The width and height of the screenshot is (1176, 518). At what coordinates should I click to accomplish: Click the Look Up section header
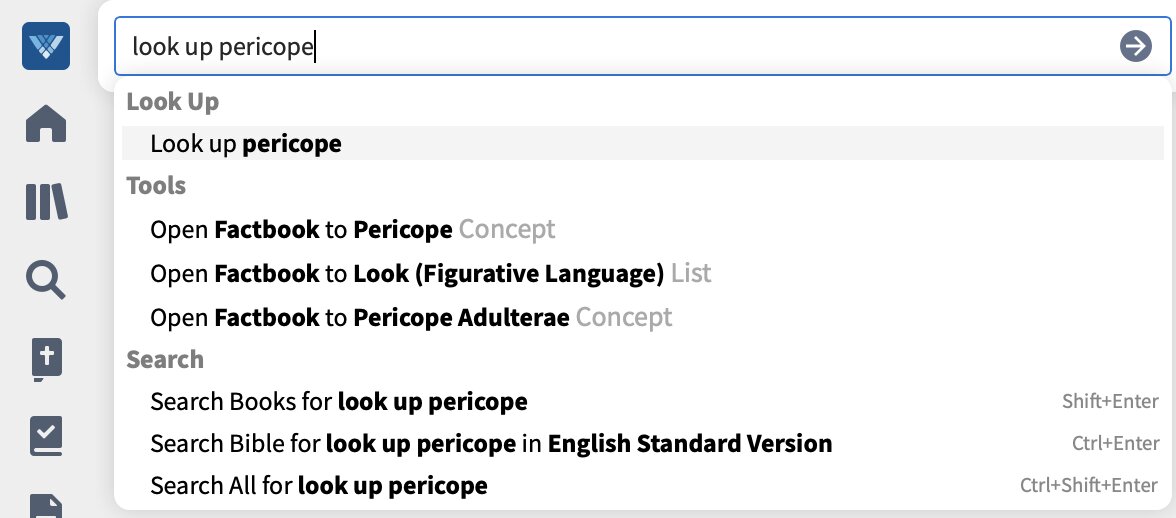click(172, 102)
